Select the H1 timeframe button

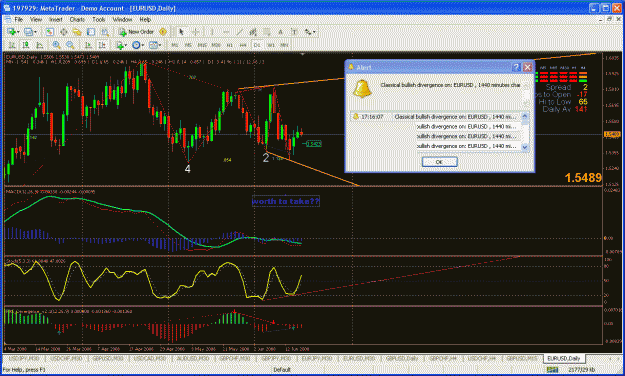[x=230, y=45]
